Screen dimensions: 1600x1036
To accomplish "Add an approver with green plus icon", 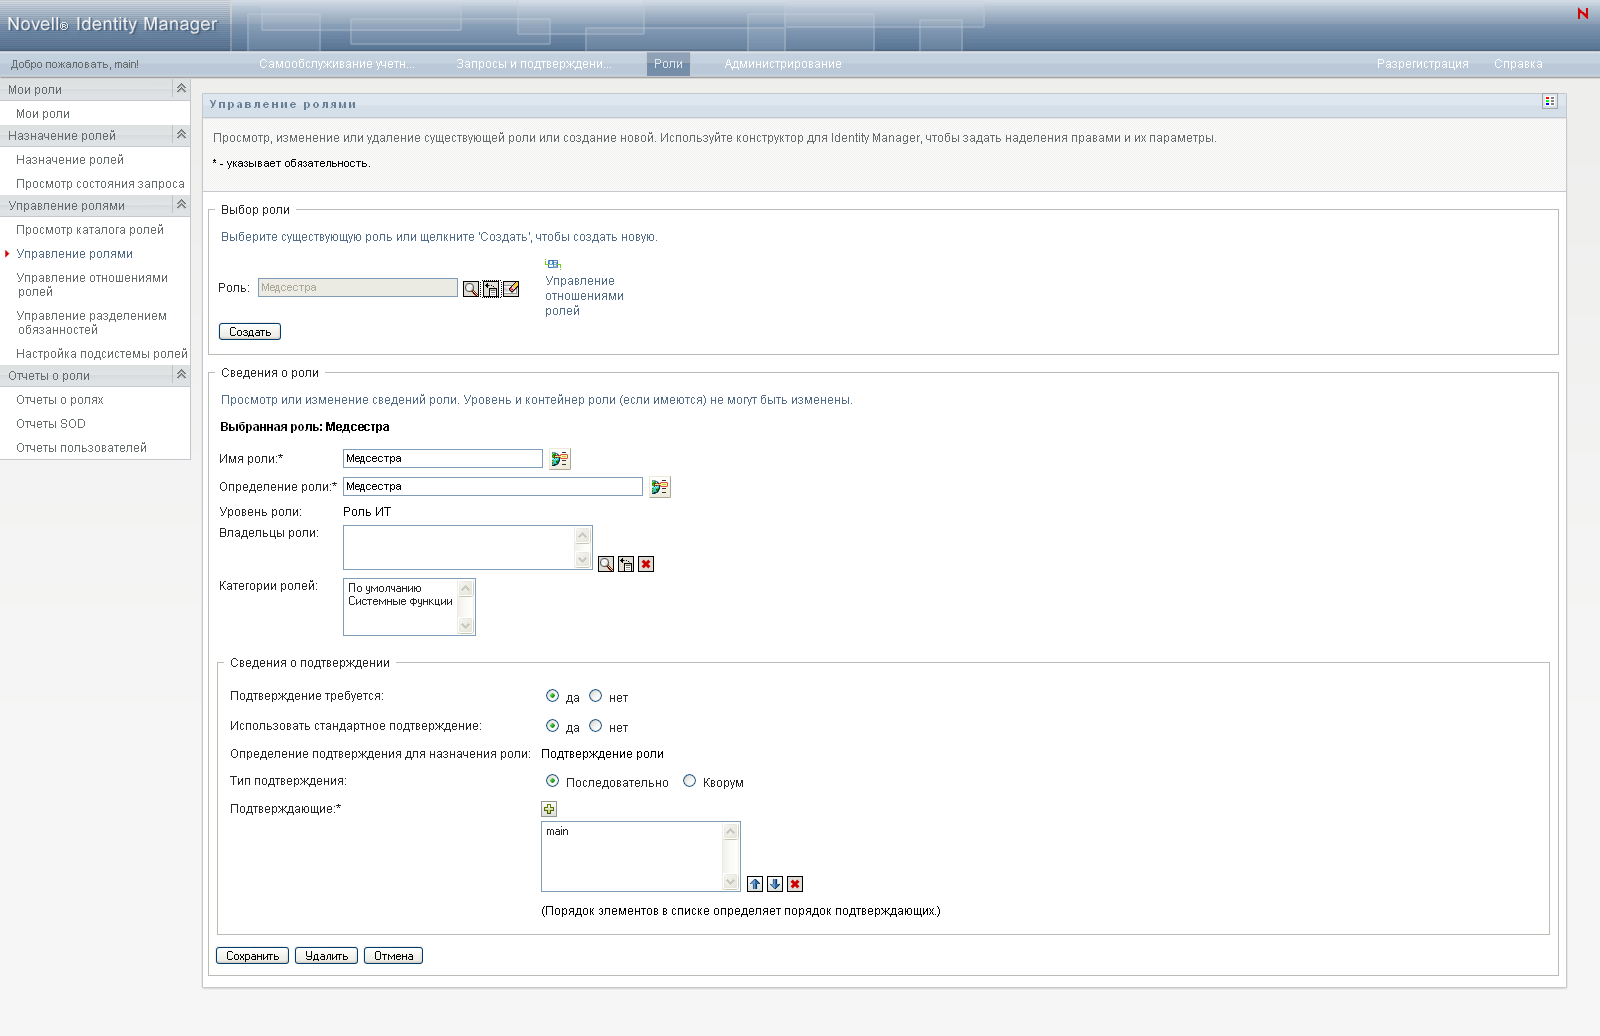I will click(549, 809).
